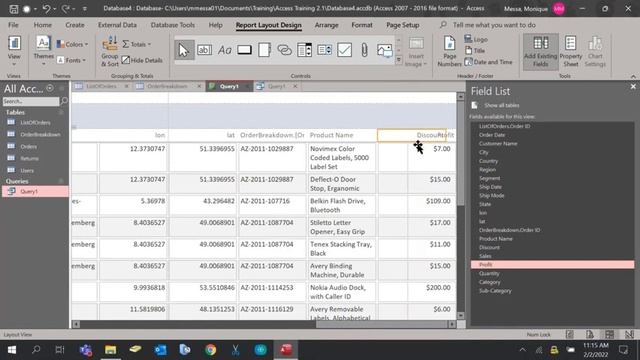The width and height of the screenshot is (640, 360).
Task: Open the File menu
Action: [x=13, y=25]
